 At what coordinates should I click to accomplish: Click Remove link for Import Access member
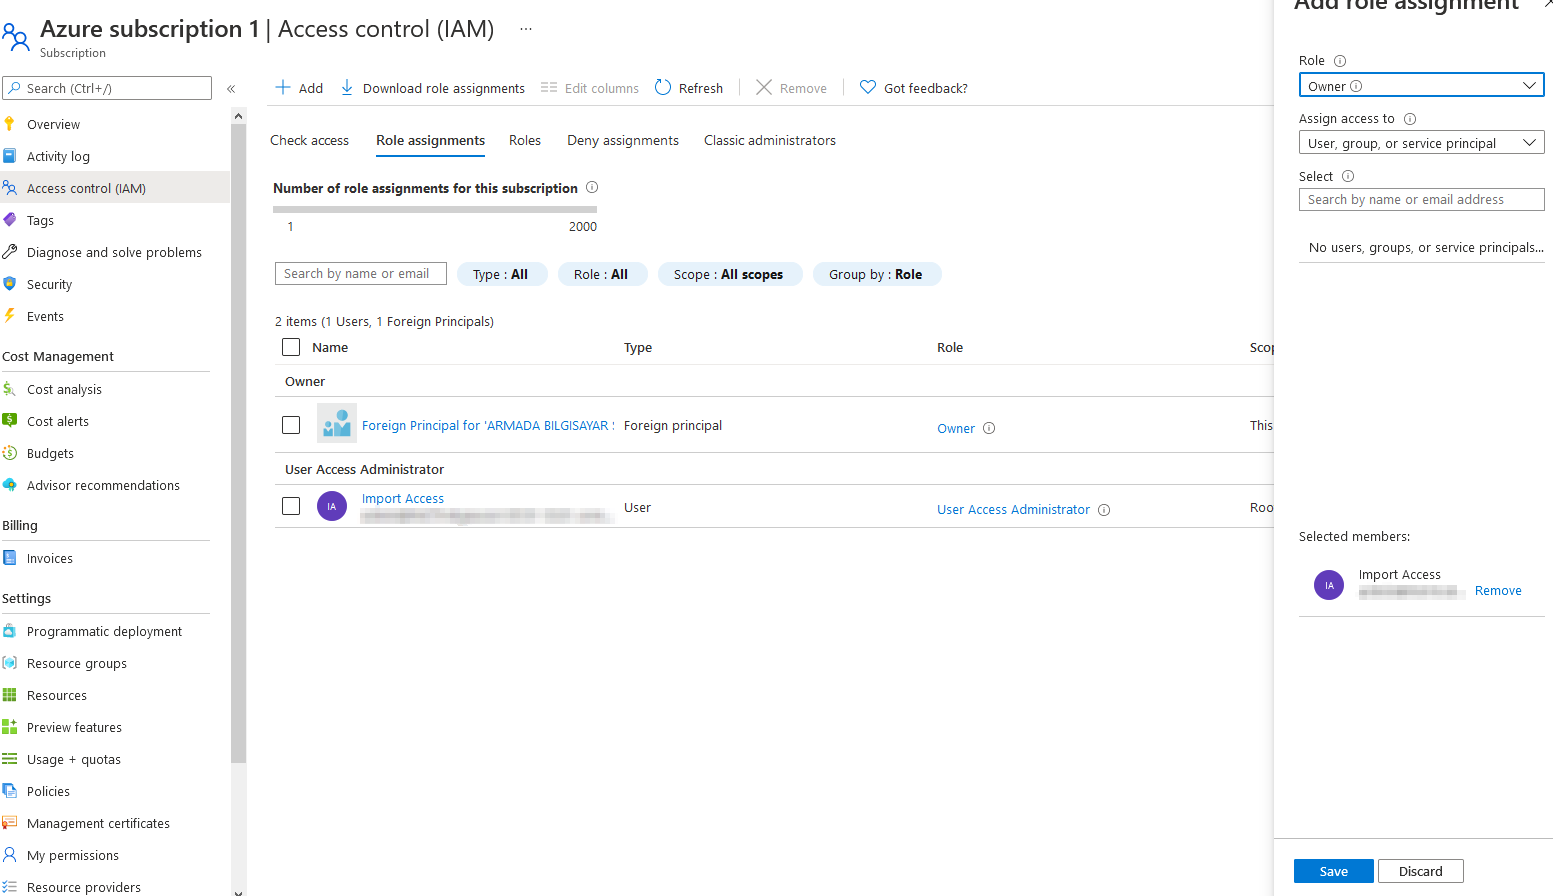[1498, 591]
